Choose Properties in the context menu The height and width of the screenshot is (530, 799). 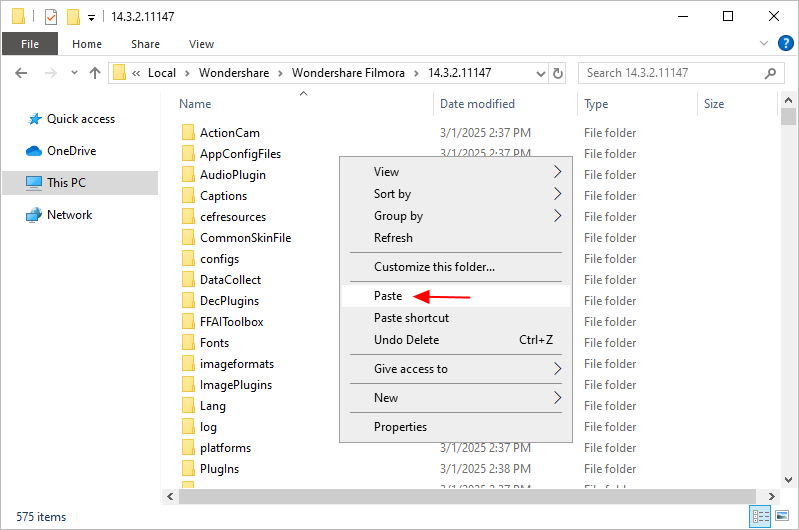coord(400,427)
